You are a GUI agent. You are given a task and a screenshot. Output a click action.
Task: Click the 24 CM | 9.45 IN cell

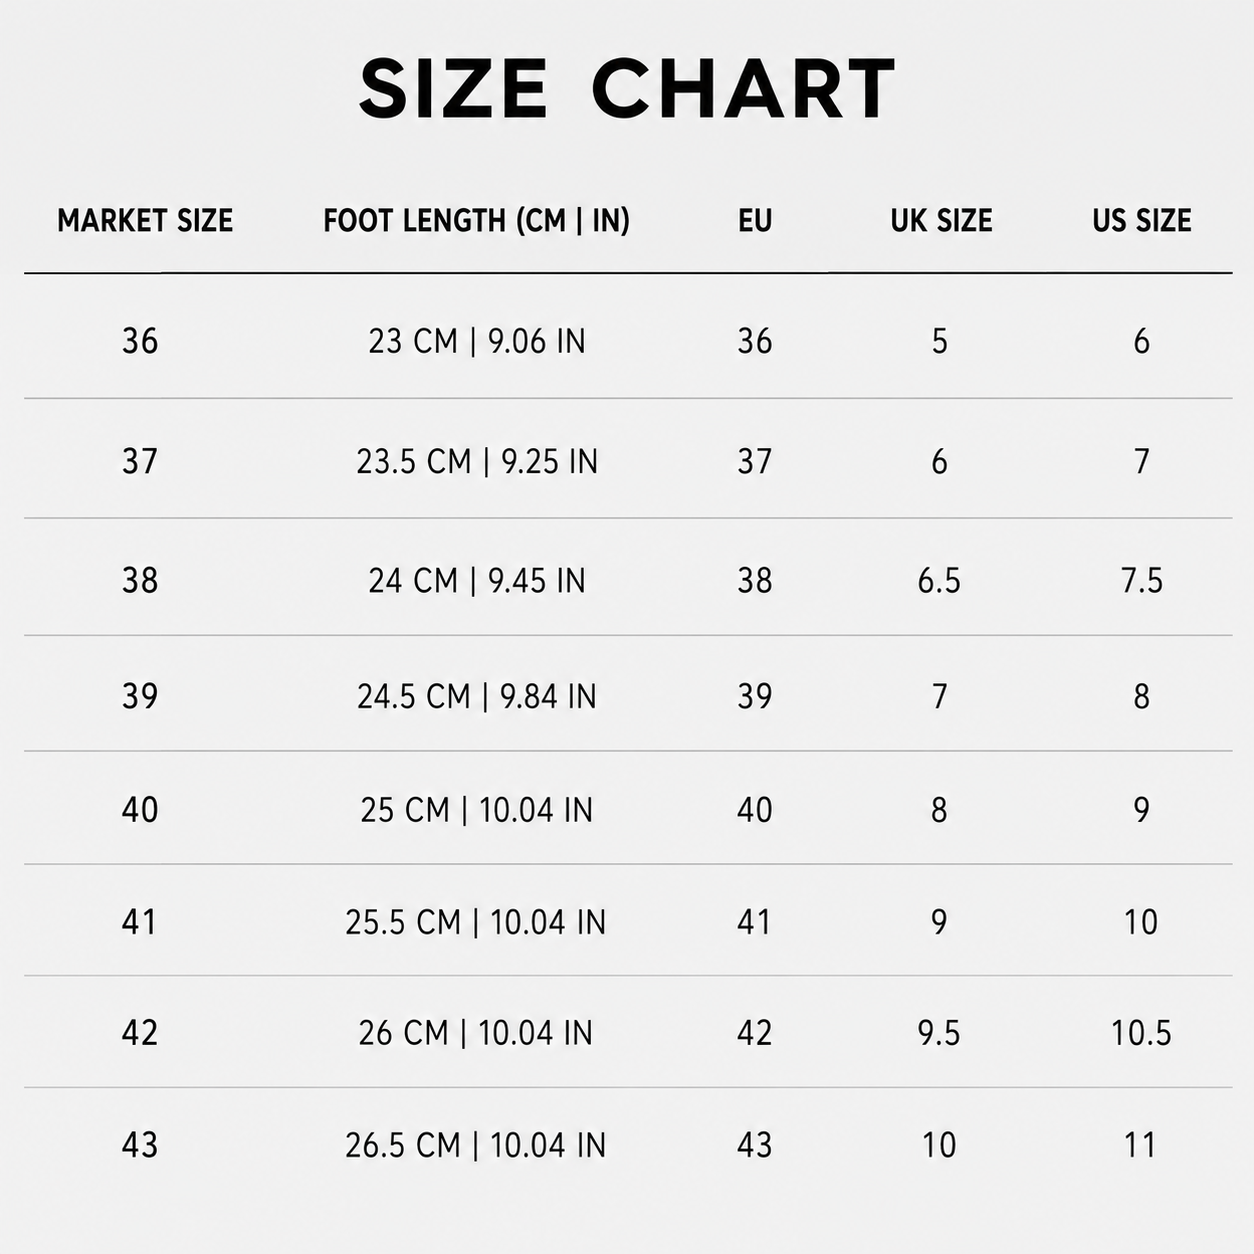477,580
